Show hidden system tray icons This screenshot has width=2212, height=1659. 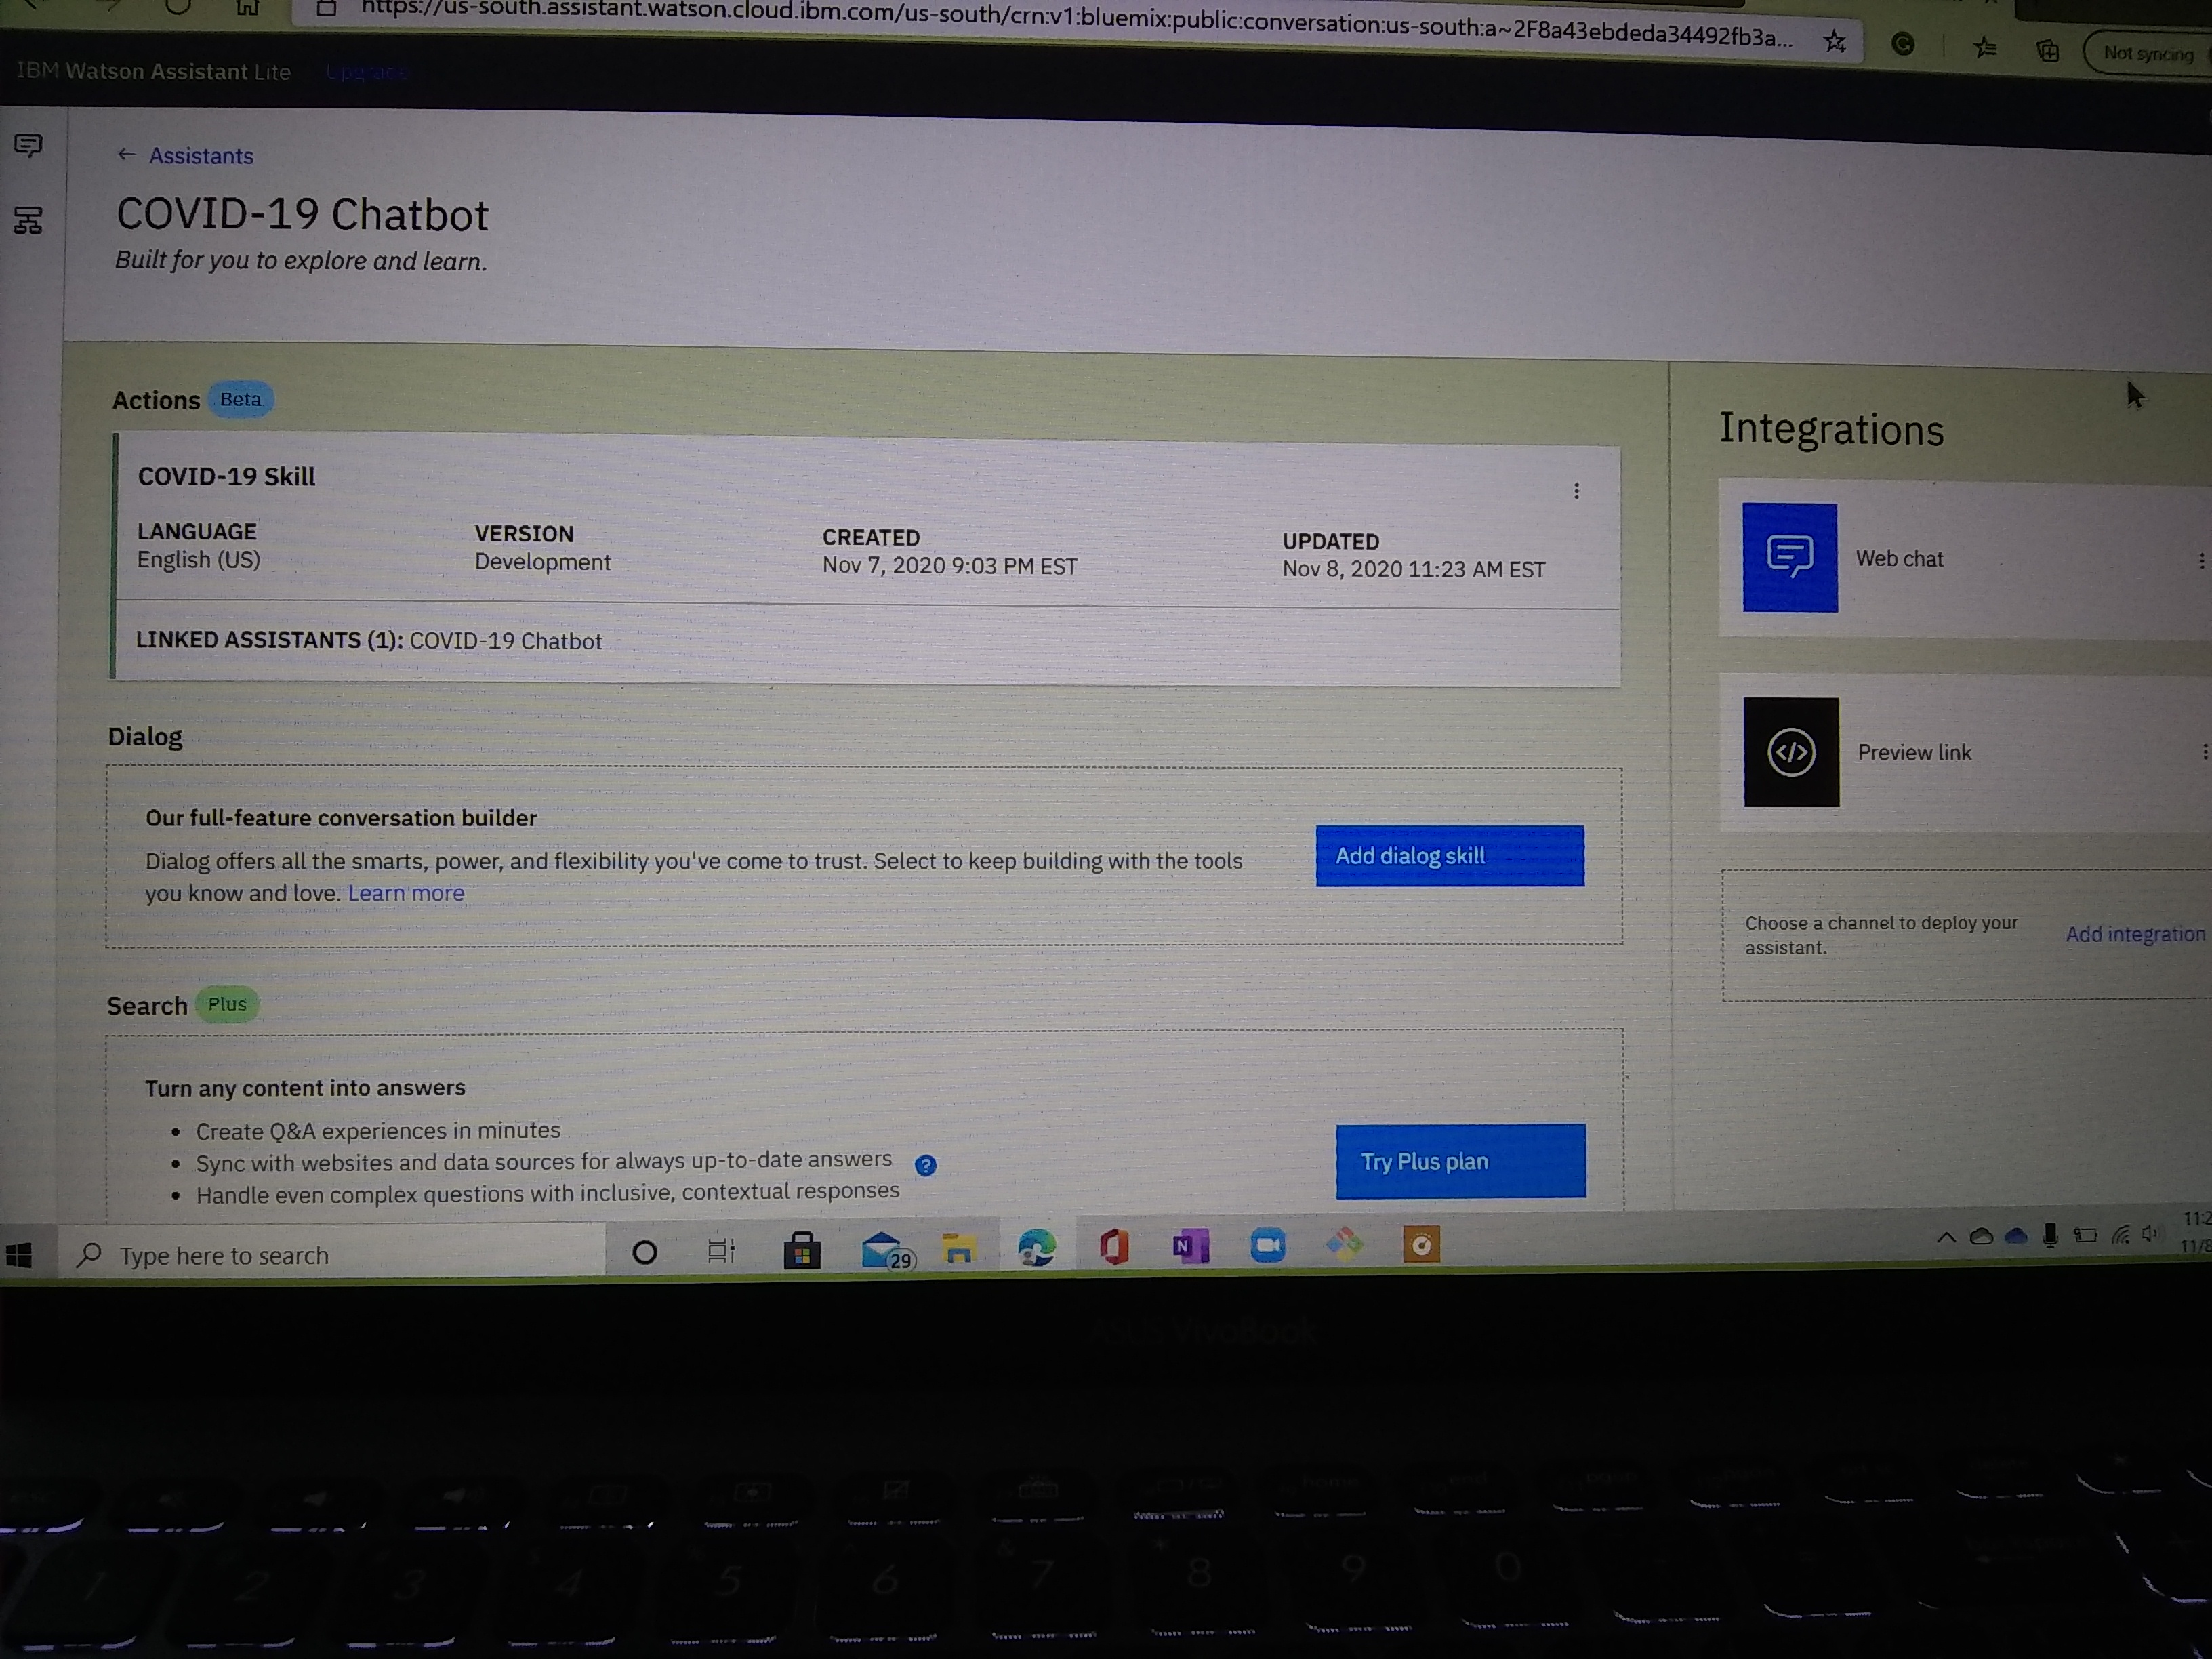tap(1945, 1238)
